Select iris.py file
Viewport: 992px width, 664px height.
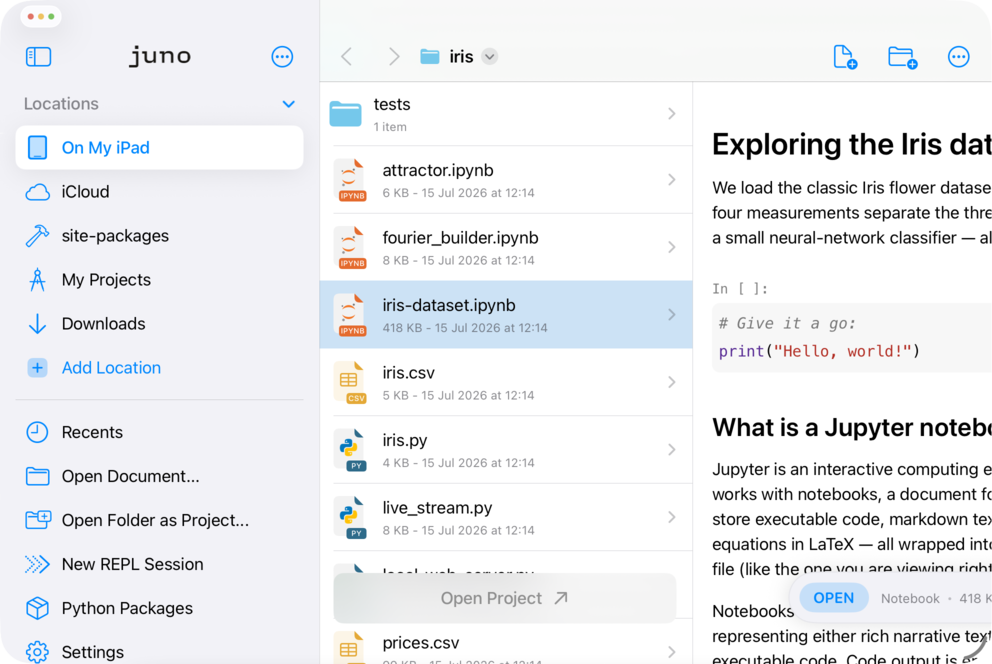click(506, 450)
